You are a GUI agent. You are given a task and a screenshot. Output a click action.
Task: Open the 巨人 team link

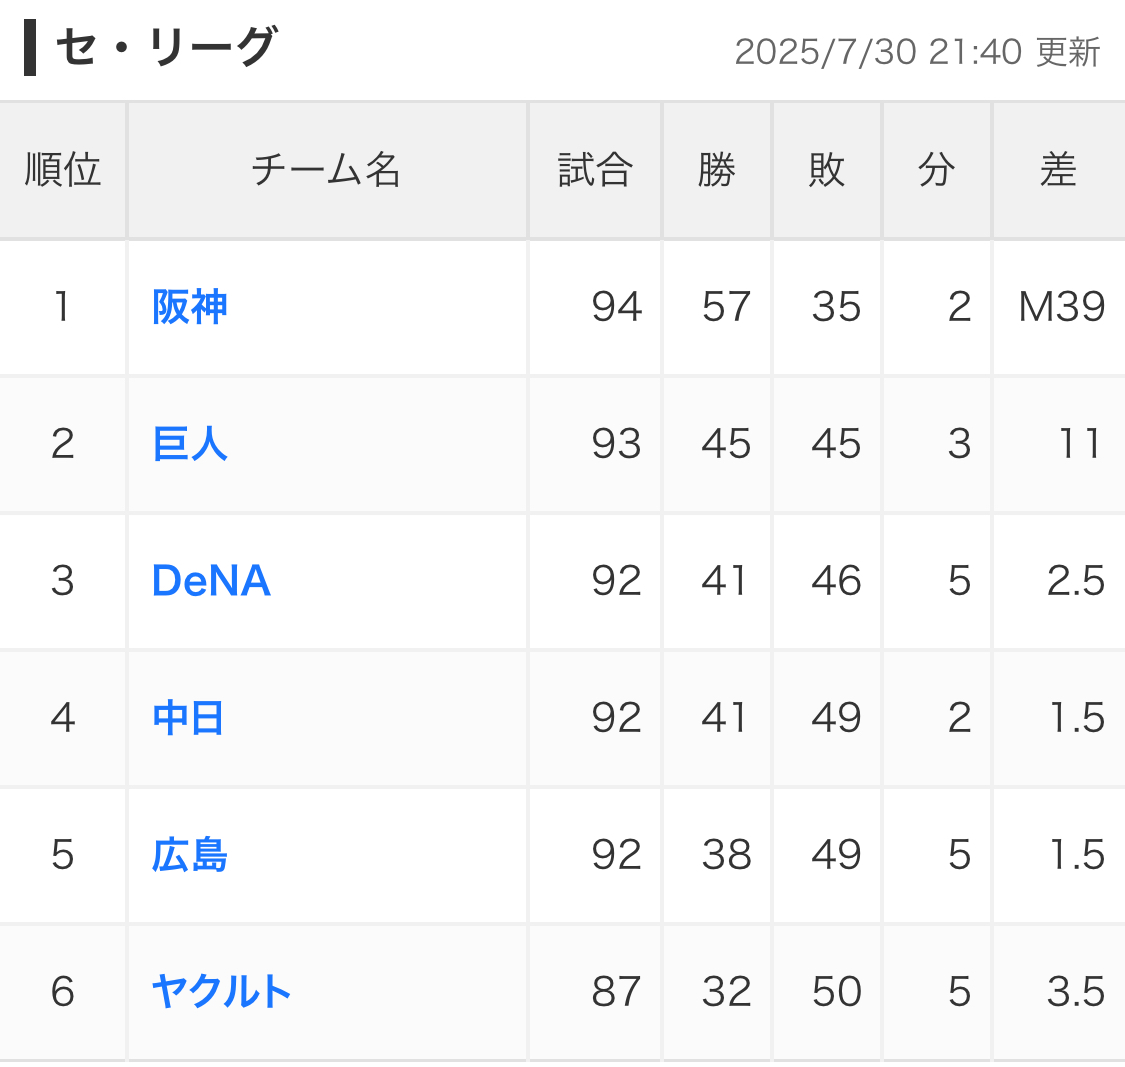coord(189,443)
